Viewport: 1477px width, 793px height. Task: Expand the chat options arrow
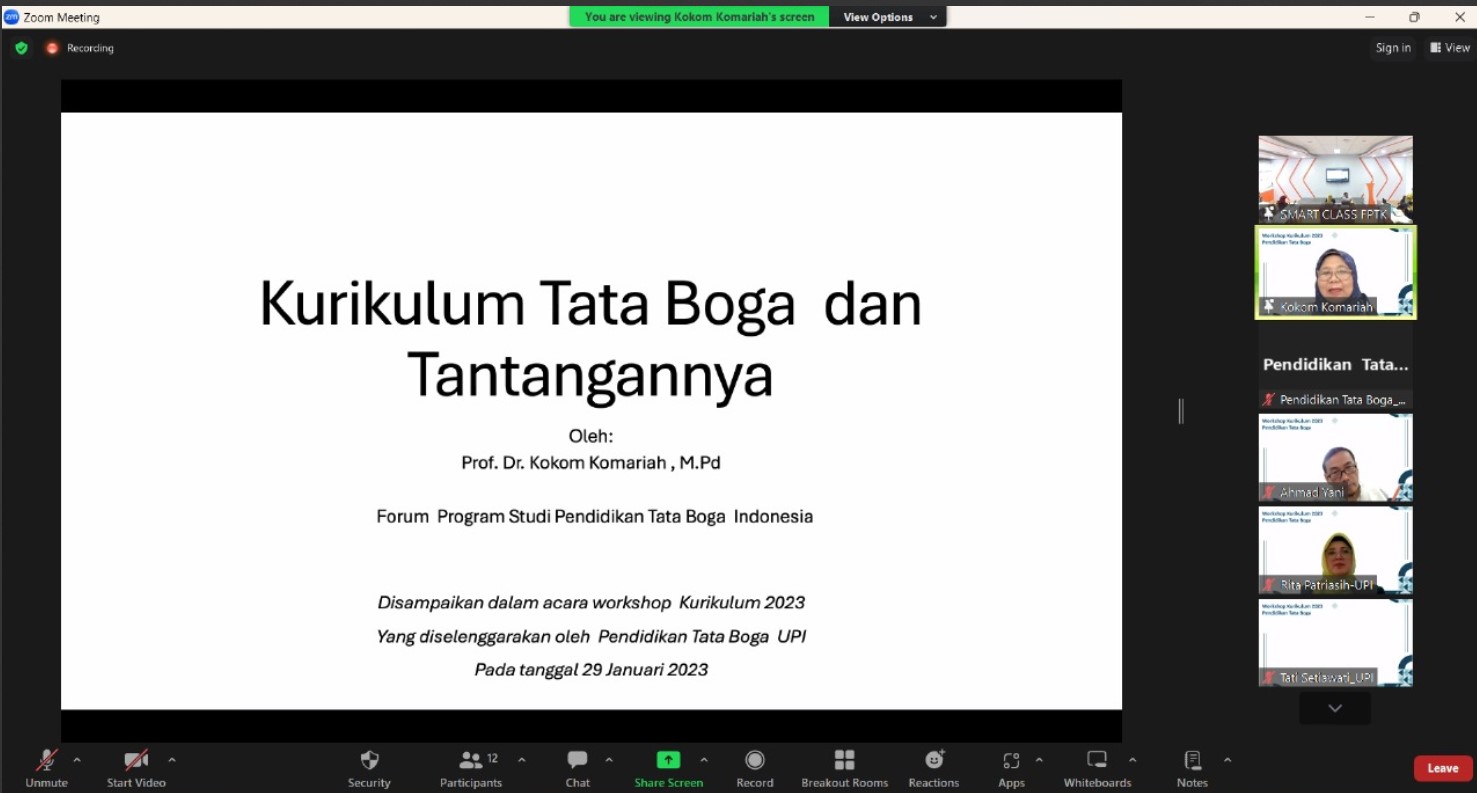pyautogui.click(x=609, y=760)
